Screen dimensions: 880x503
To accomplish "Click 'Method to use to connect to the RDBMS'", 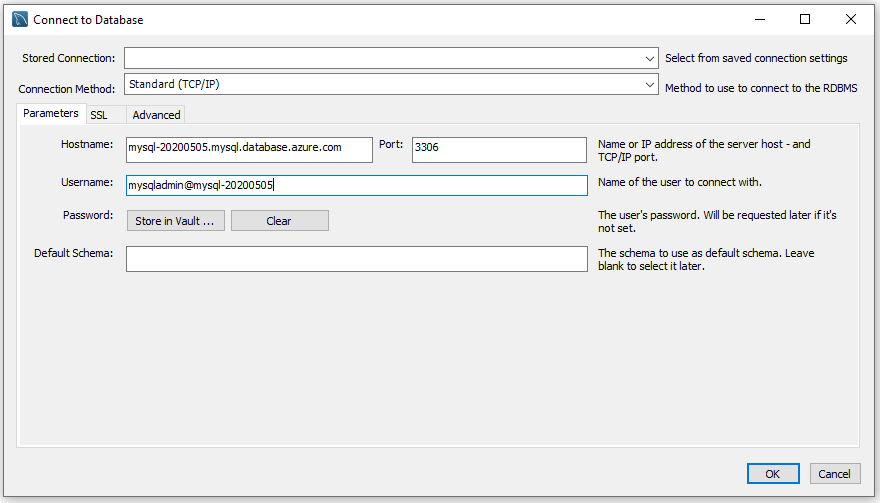I will (x=761, y=88).
